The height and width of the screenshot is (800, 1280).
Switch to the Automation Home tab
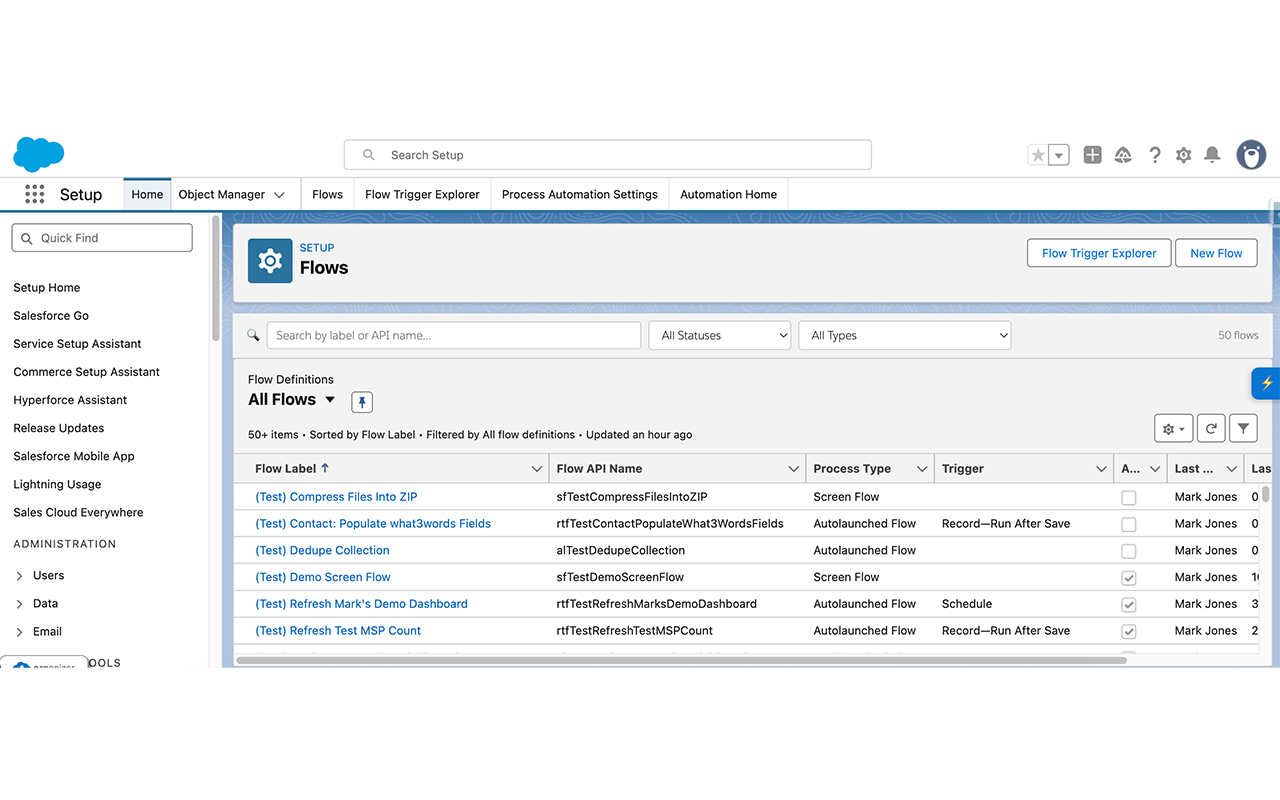coord(728,195)
